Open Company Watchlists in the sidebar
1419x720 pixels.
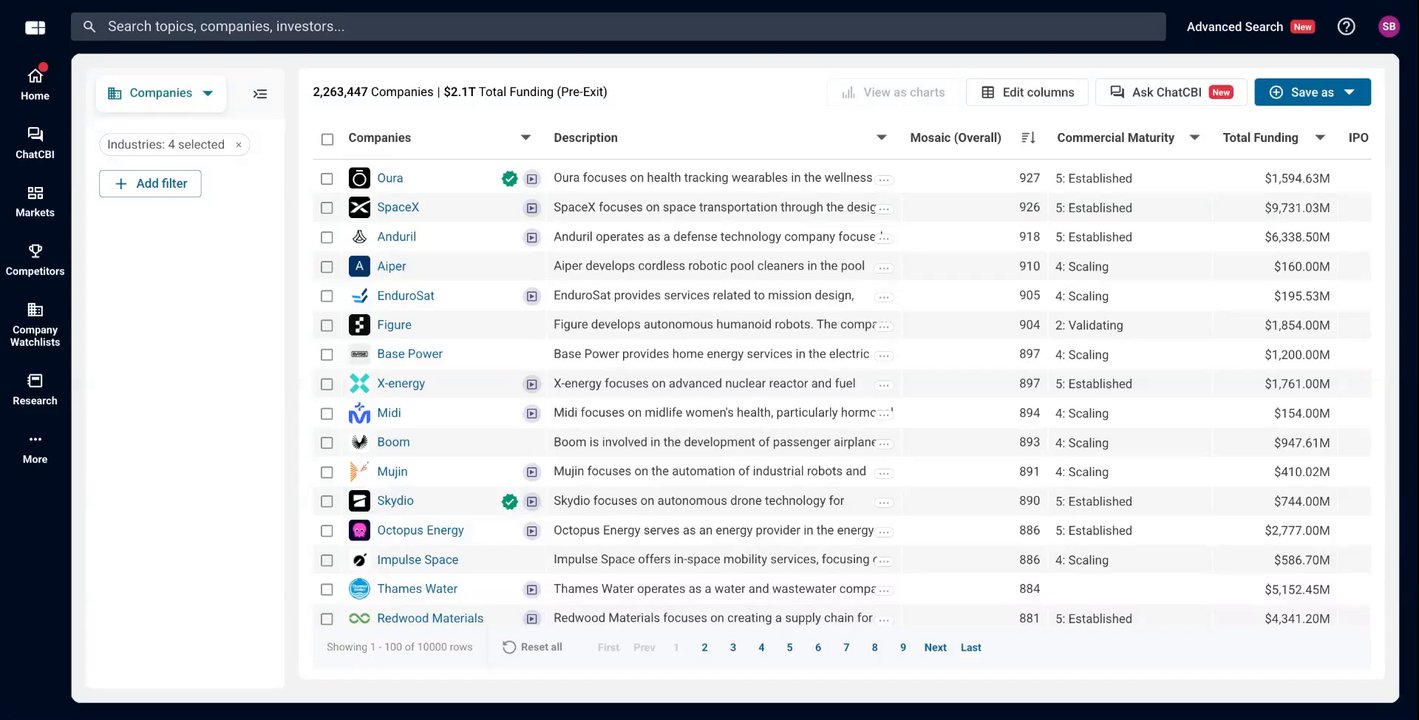pyautogui.click(x=35, y=324)
